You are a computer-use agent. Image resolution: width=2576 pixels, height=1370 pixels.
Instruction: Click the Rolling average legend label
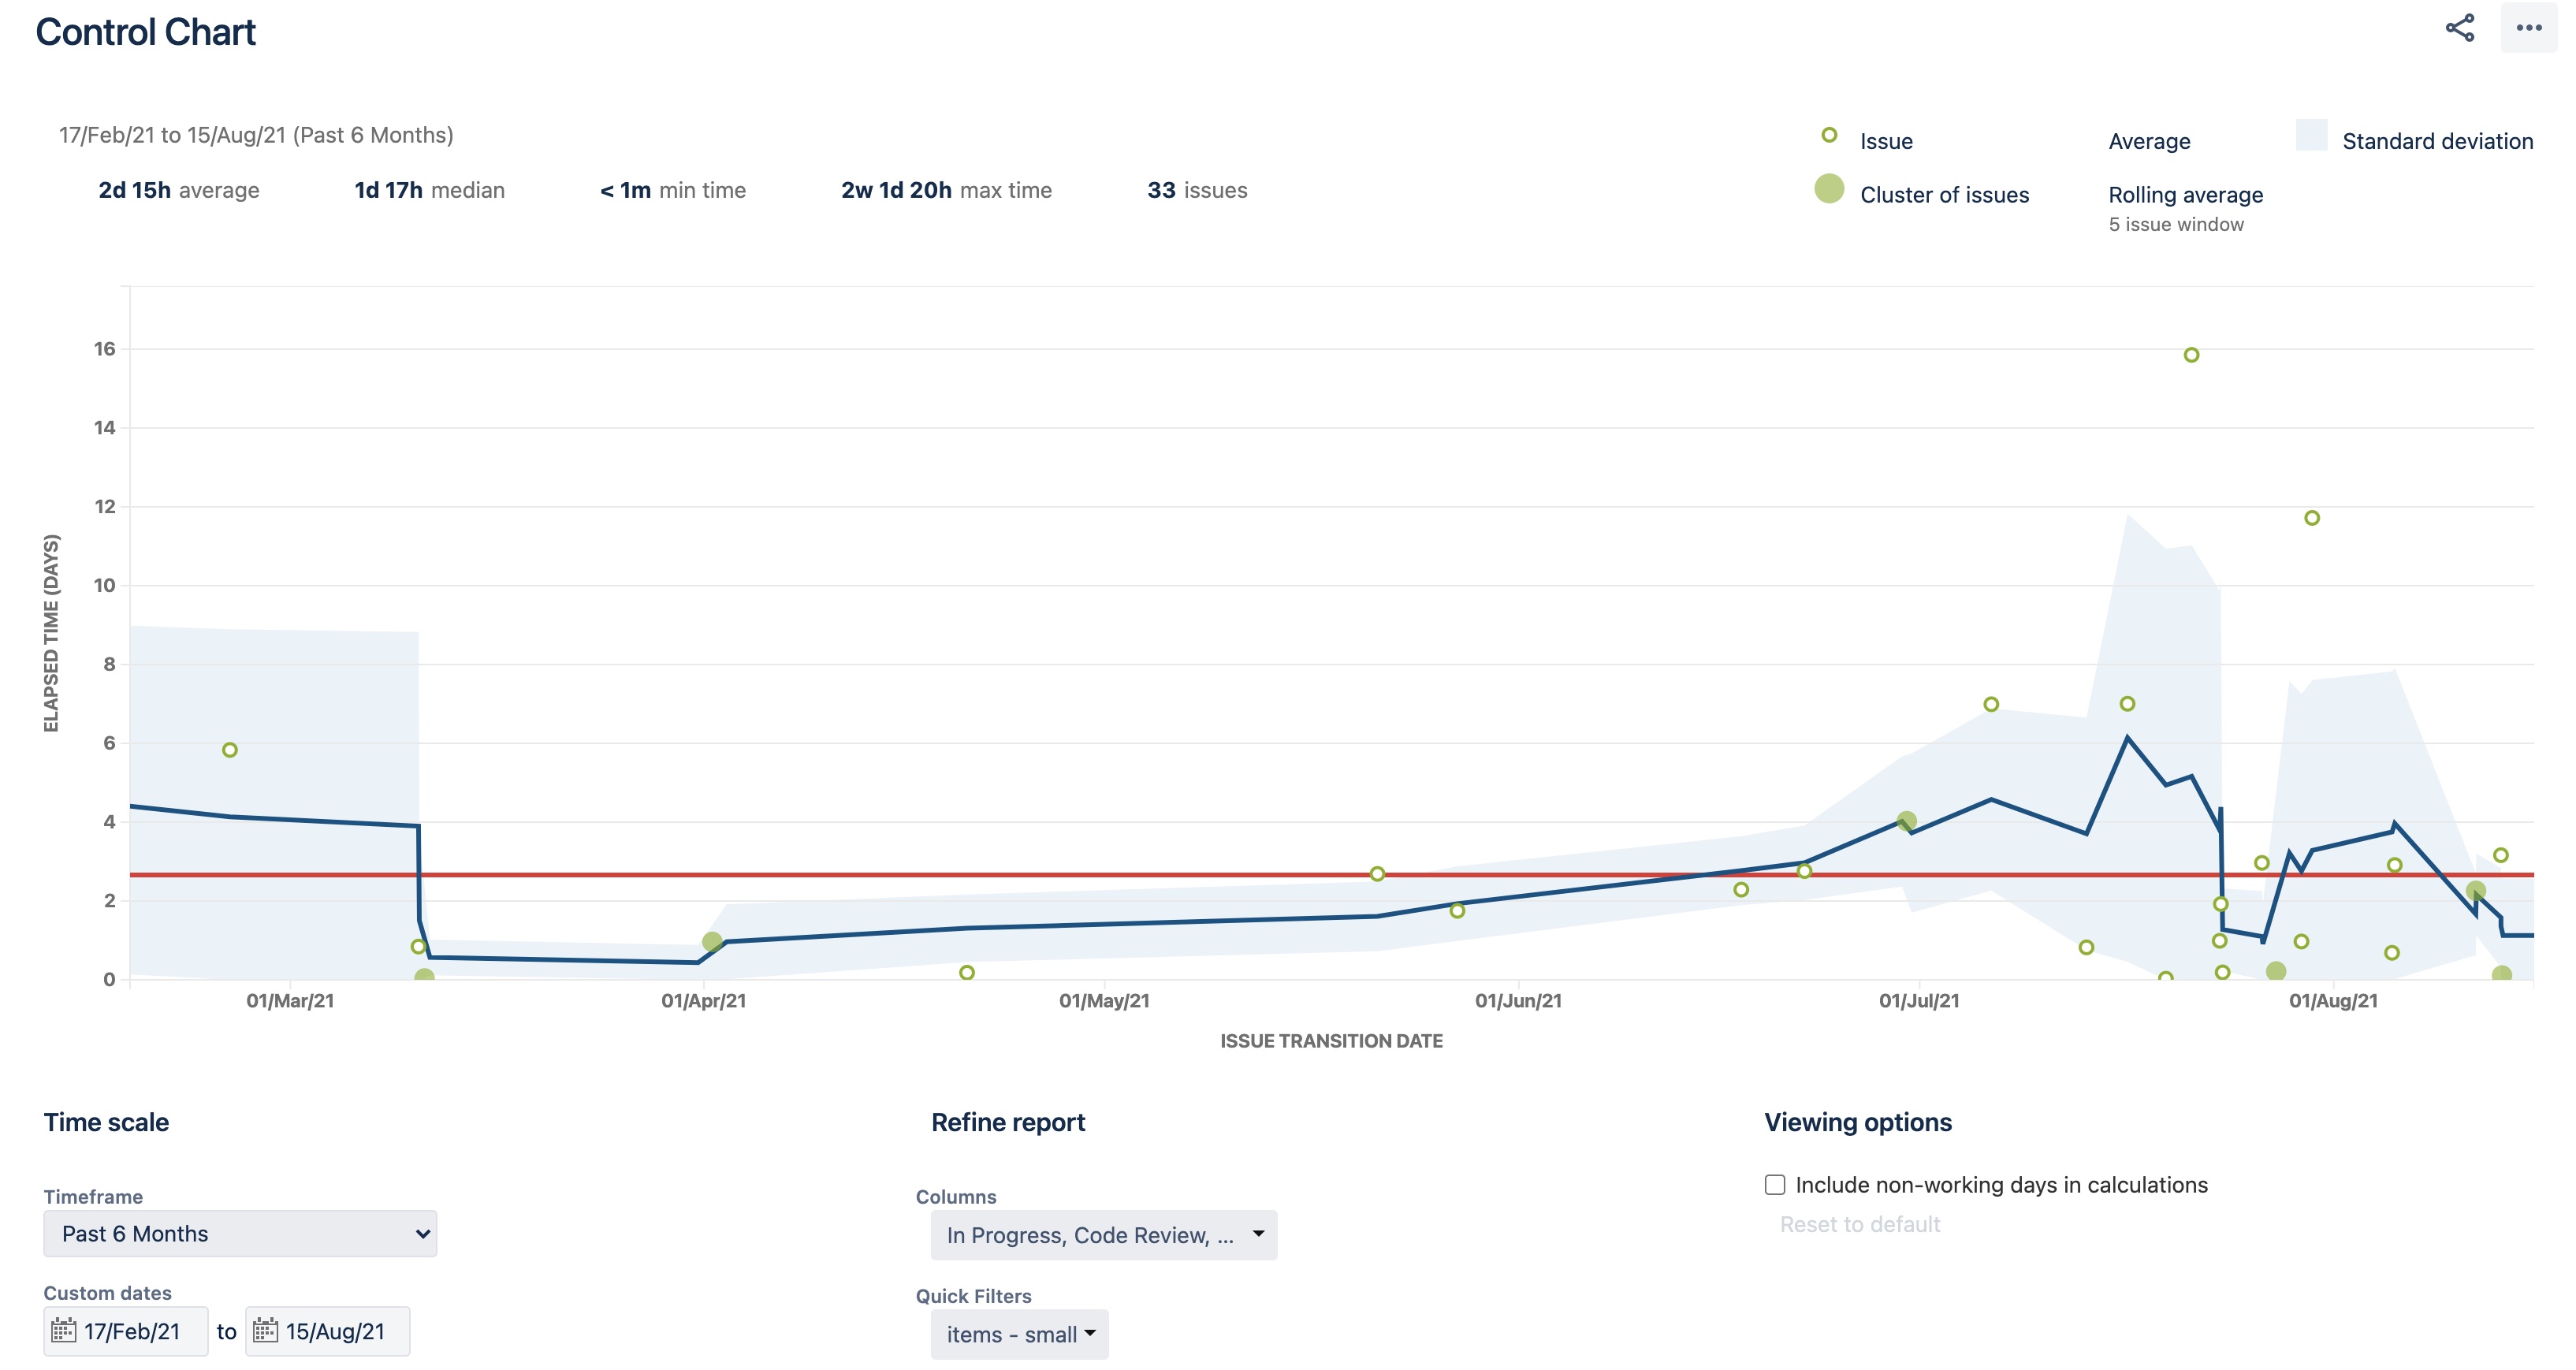click(2185, 195)
